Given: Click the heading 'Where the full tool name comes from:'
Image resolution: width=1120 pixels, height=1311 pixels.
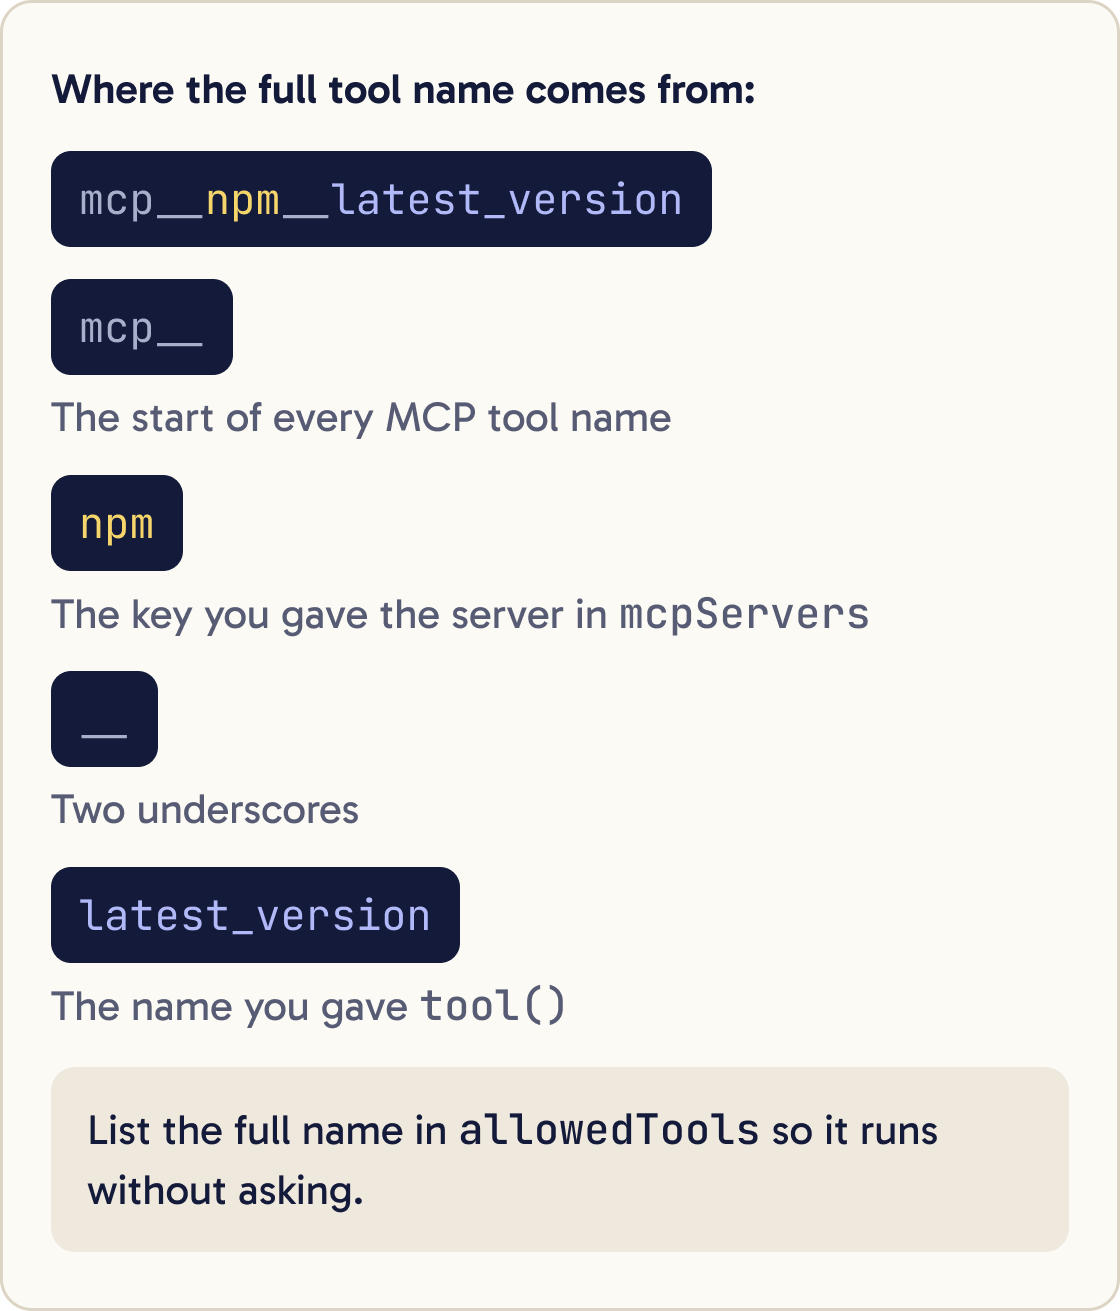Looking at the screenshot, I should (x=403, y=91).
